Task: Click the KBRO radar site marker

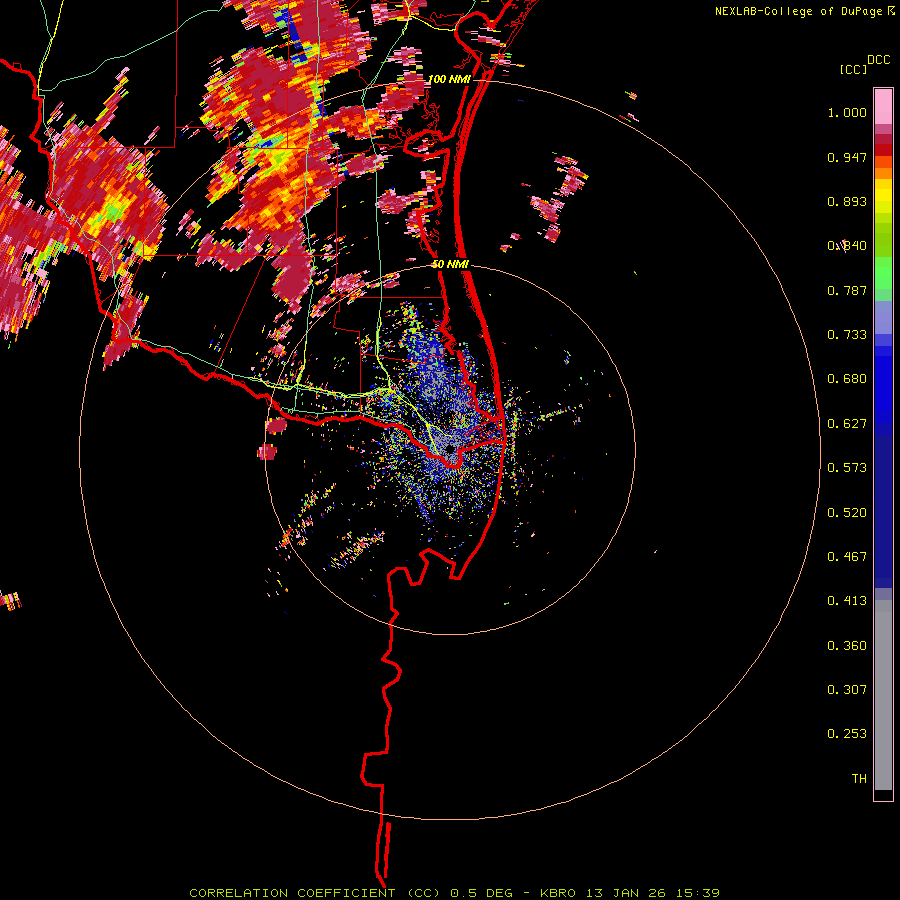Action: (450, 449)
